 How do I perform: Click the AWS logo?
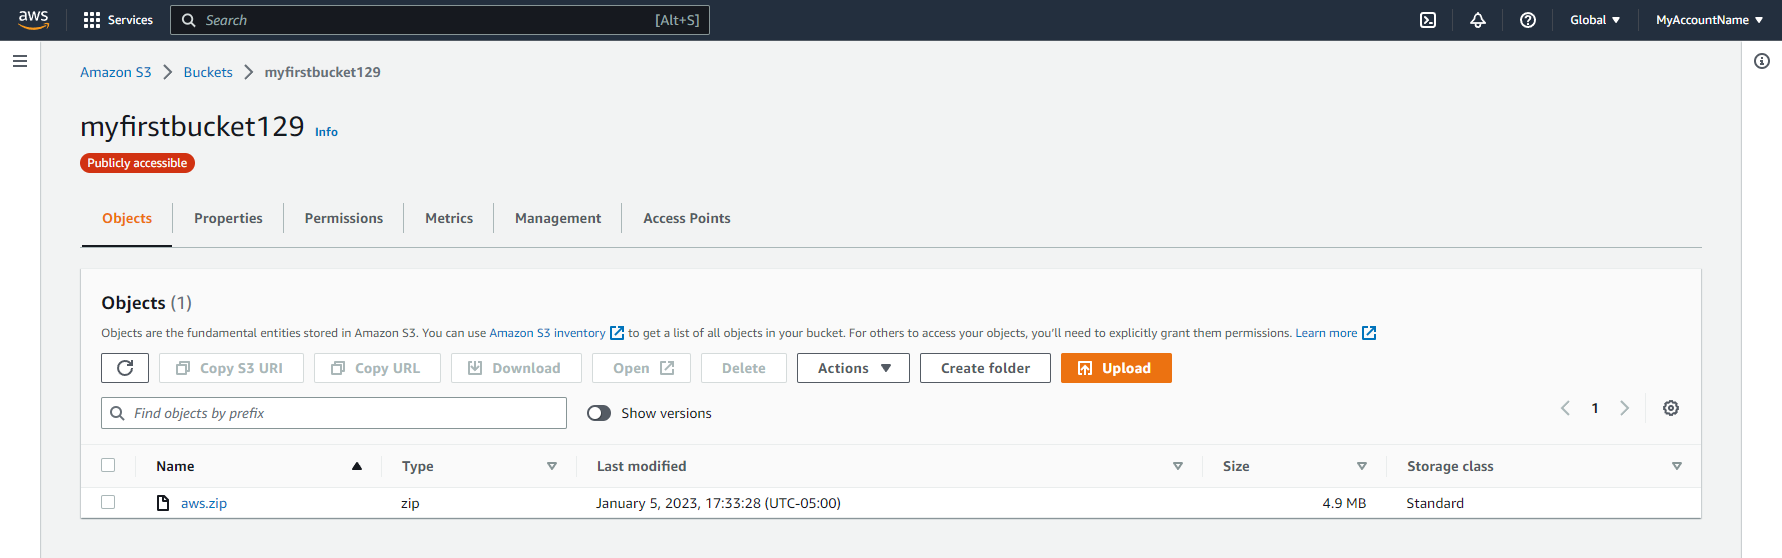pos(34,20)
